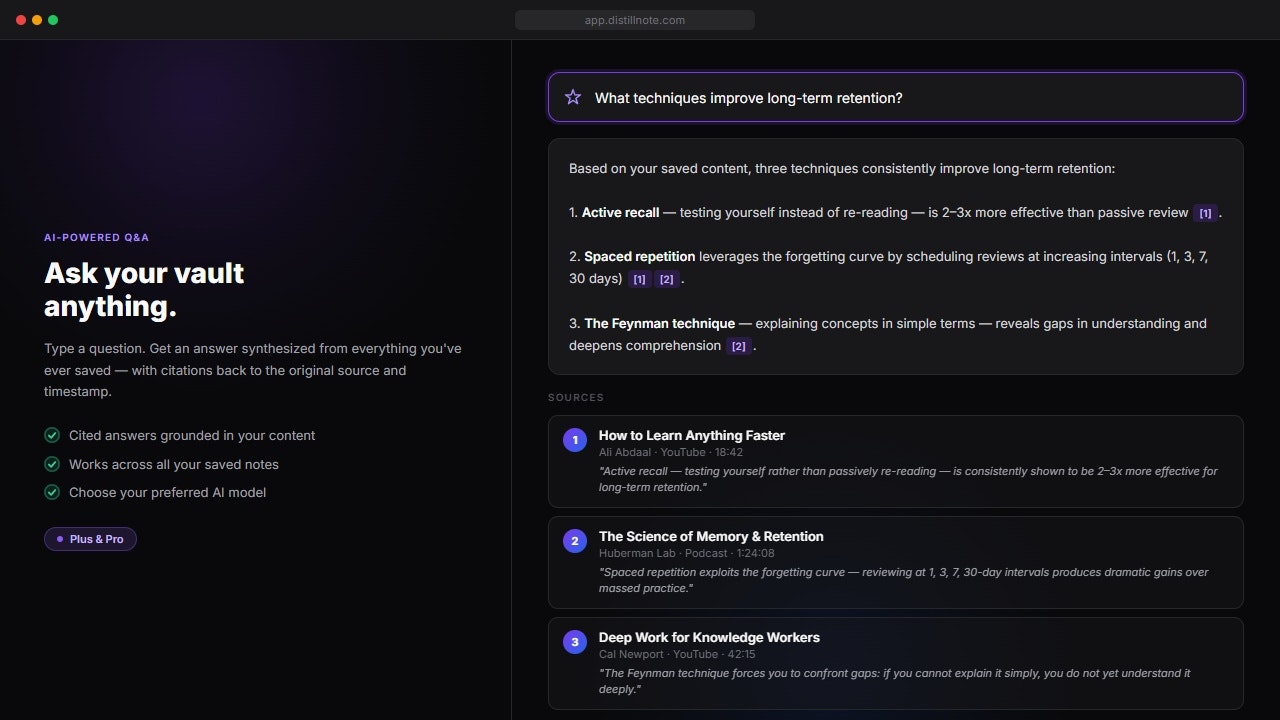The width and height of the screenshot is (1280, 720).
Task: Click the Huberman Lab podcast quote text
Action: point(903,580)
